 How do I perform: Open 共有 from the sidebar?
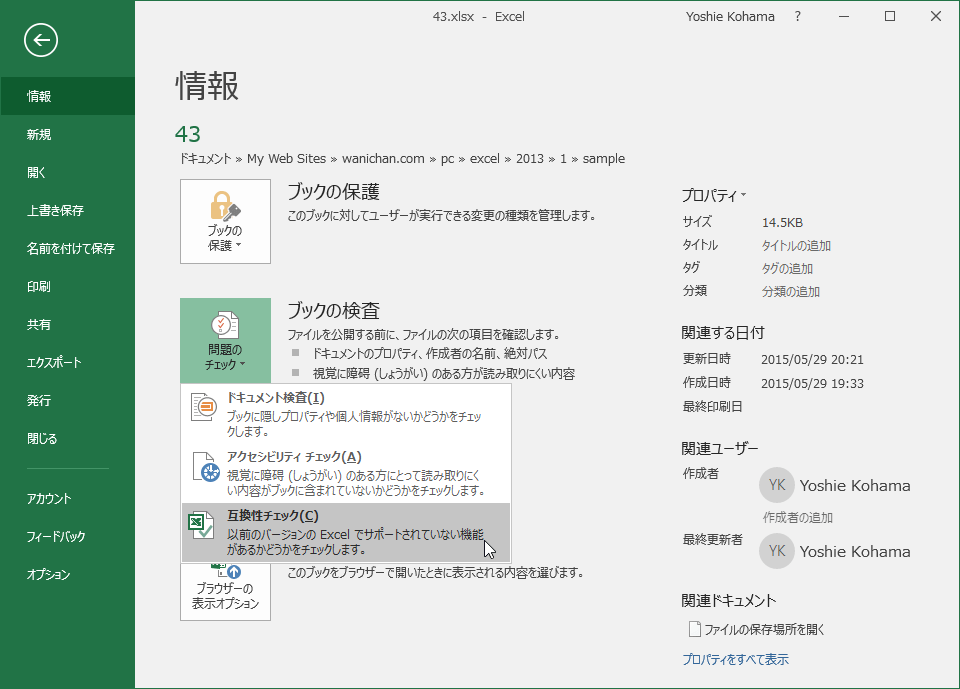pos(67,324)
